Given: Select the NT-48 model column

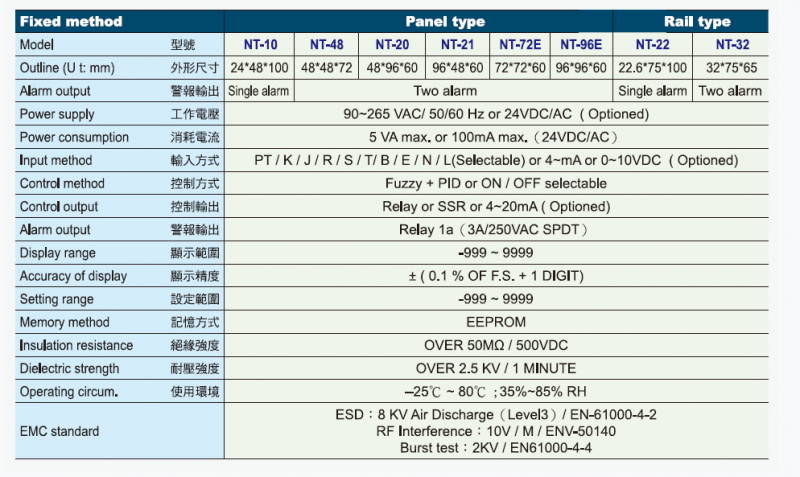Looking at the screenshot, I should (x=327, y=44).
